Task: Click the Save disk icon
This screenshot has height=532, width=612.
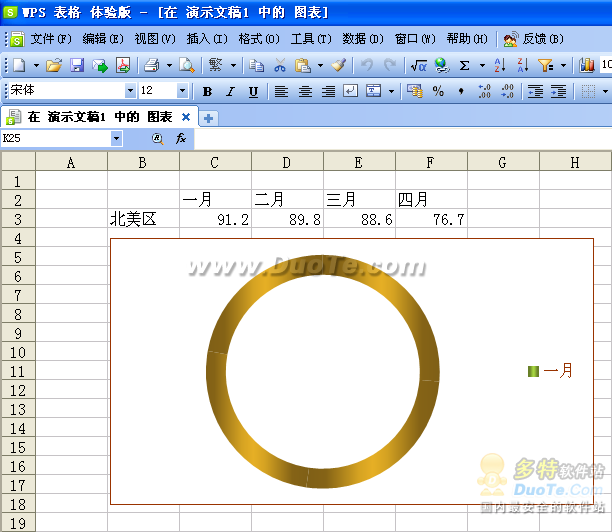Action: coord(77,65)
